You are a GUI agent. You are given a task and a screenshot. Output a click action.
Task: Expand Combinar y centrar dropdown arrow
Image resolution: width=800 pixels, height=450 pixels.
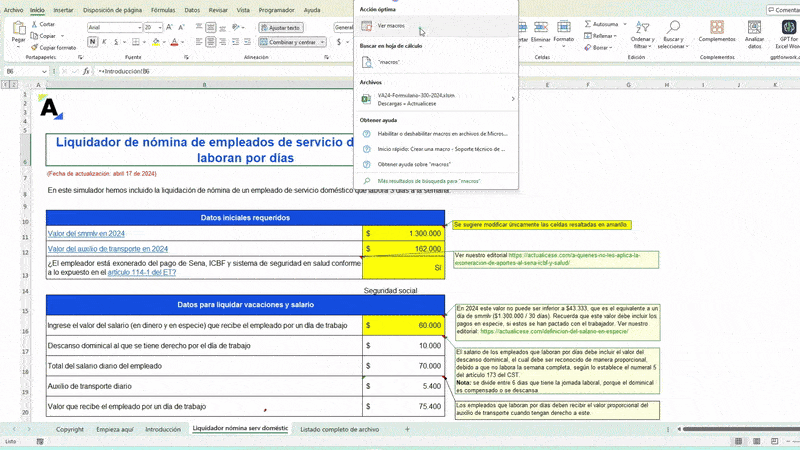point(323,42)
